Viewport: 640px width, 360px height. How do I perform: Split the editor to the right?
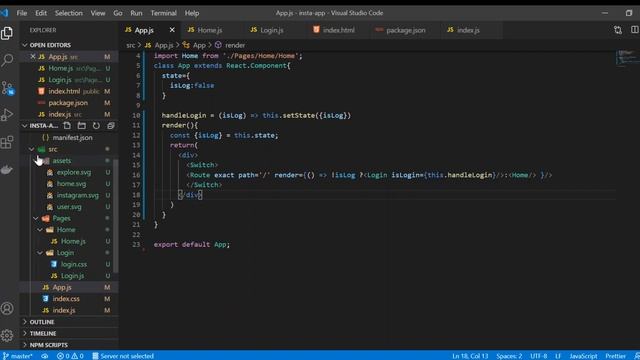coord(634,30)
